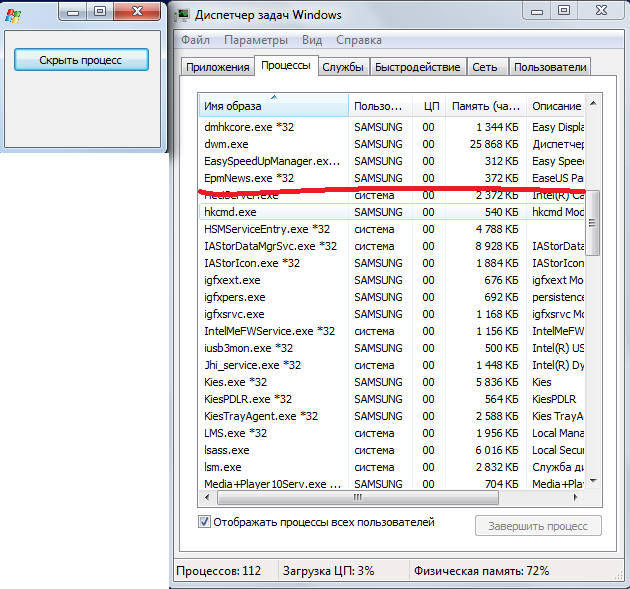Sort by "Пользо..." column header

coord(380,106)
